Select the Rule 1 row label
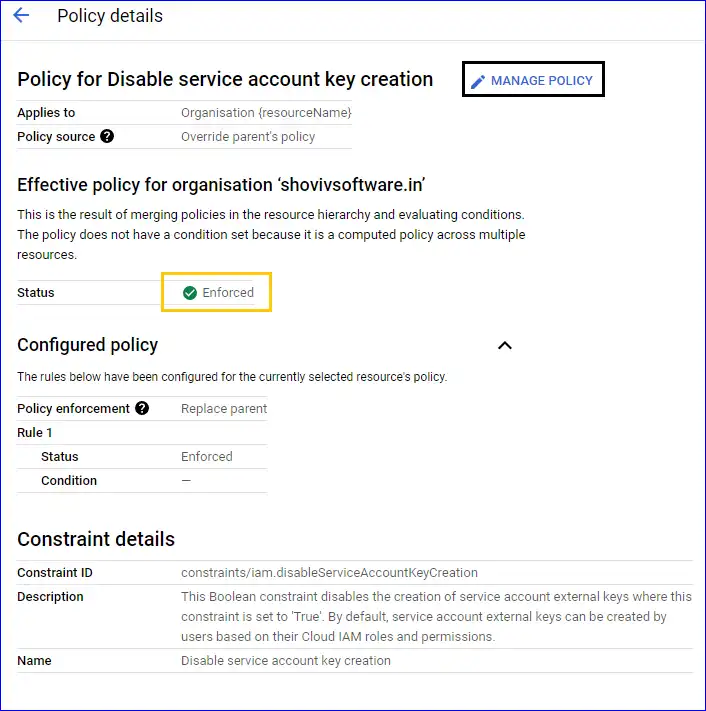Screen dimensions: 706x711 click(x=35, y=433)
